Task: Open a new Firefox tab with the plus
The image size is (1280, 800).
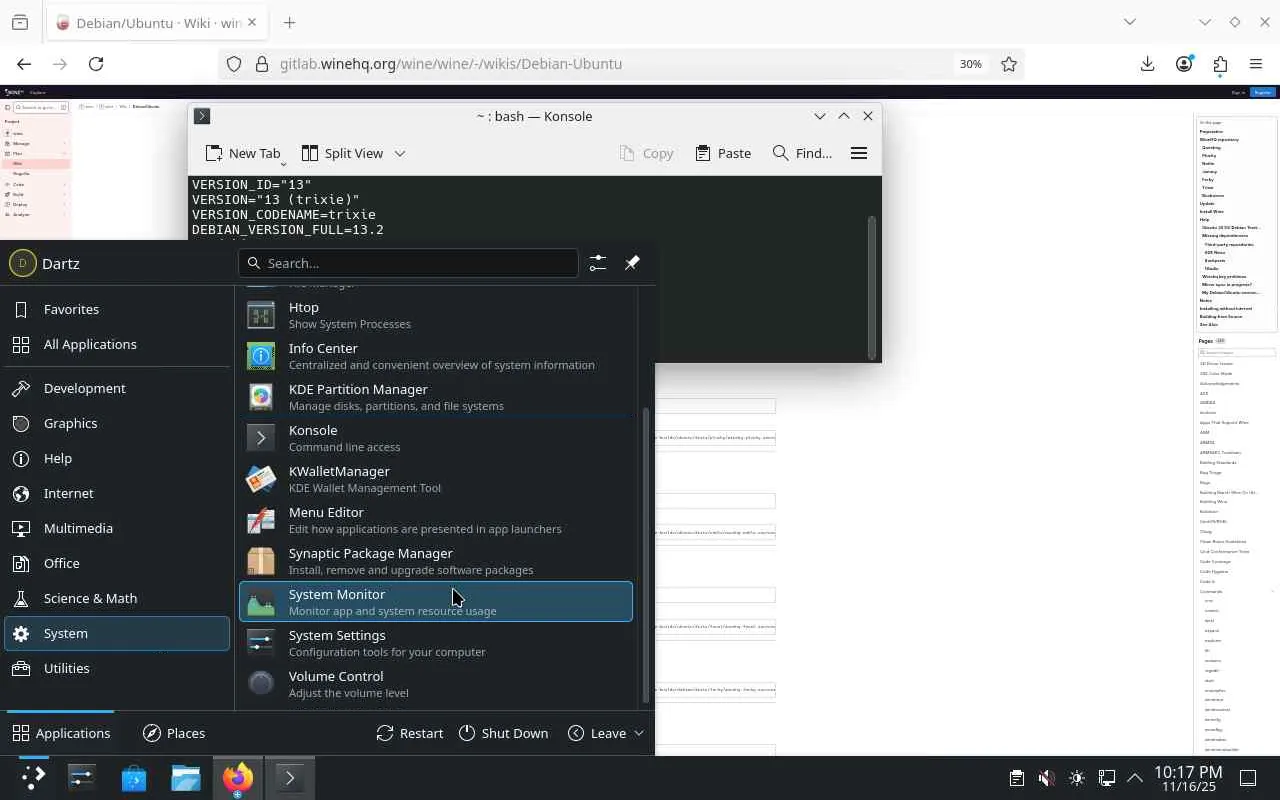Action: 289,22
